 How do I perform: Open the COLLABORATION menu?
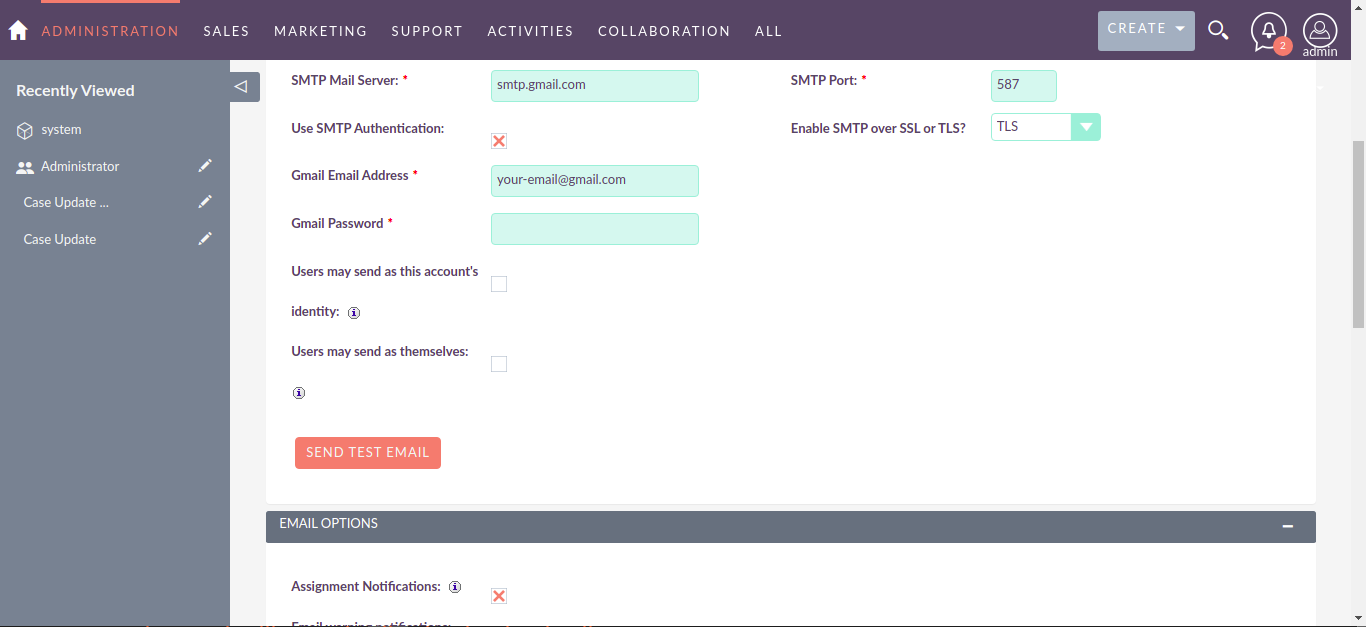coord(663,31)
